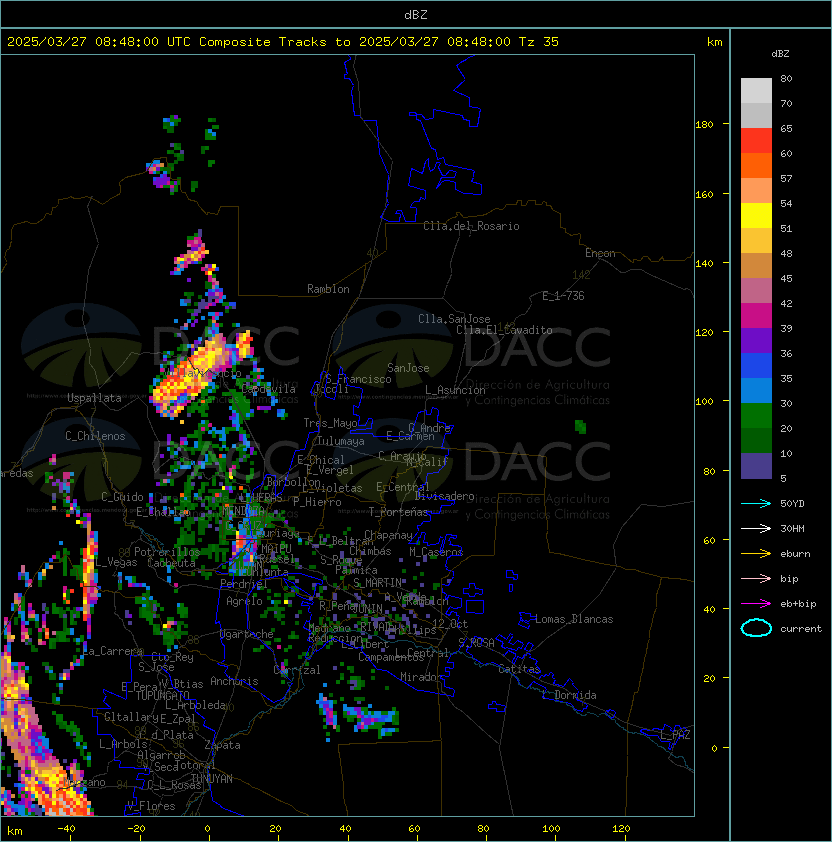Click the 'Tz 35' threshold text in header
Screen dimensions: 832x842
[x=539, y=42]
